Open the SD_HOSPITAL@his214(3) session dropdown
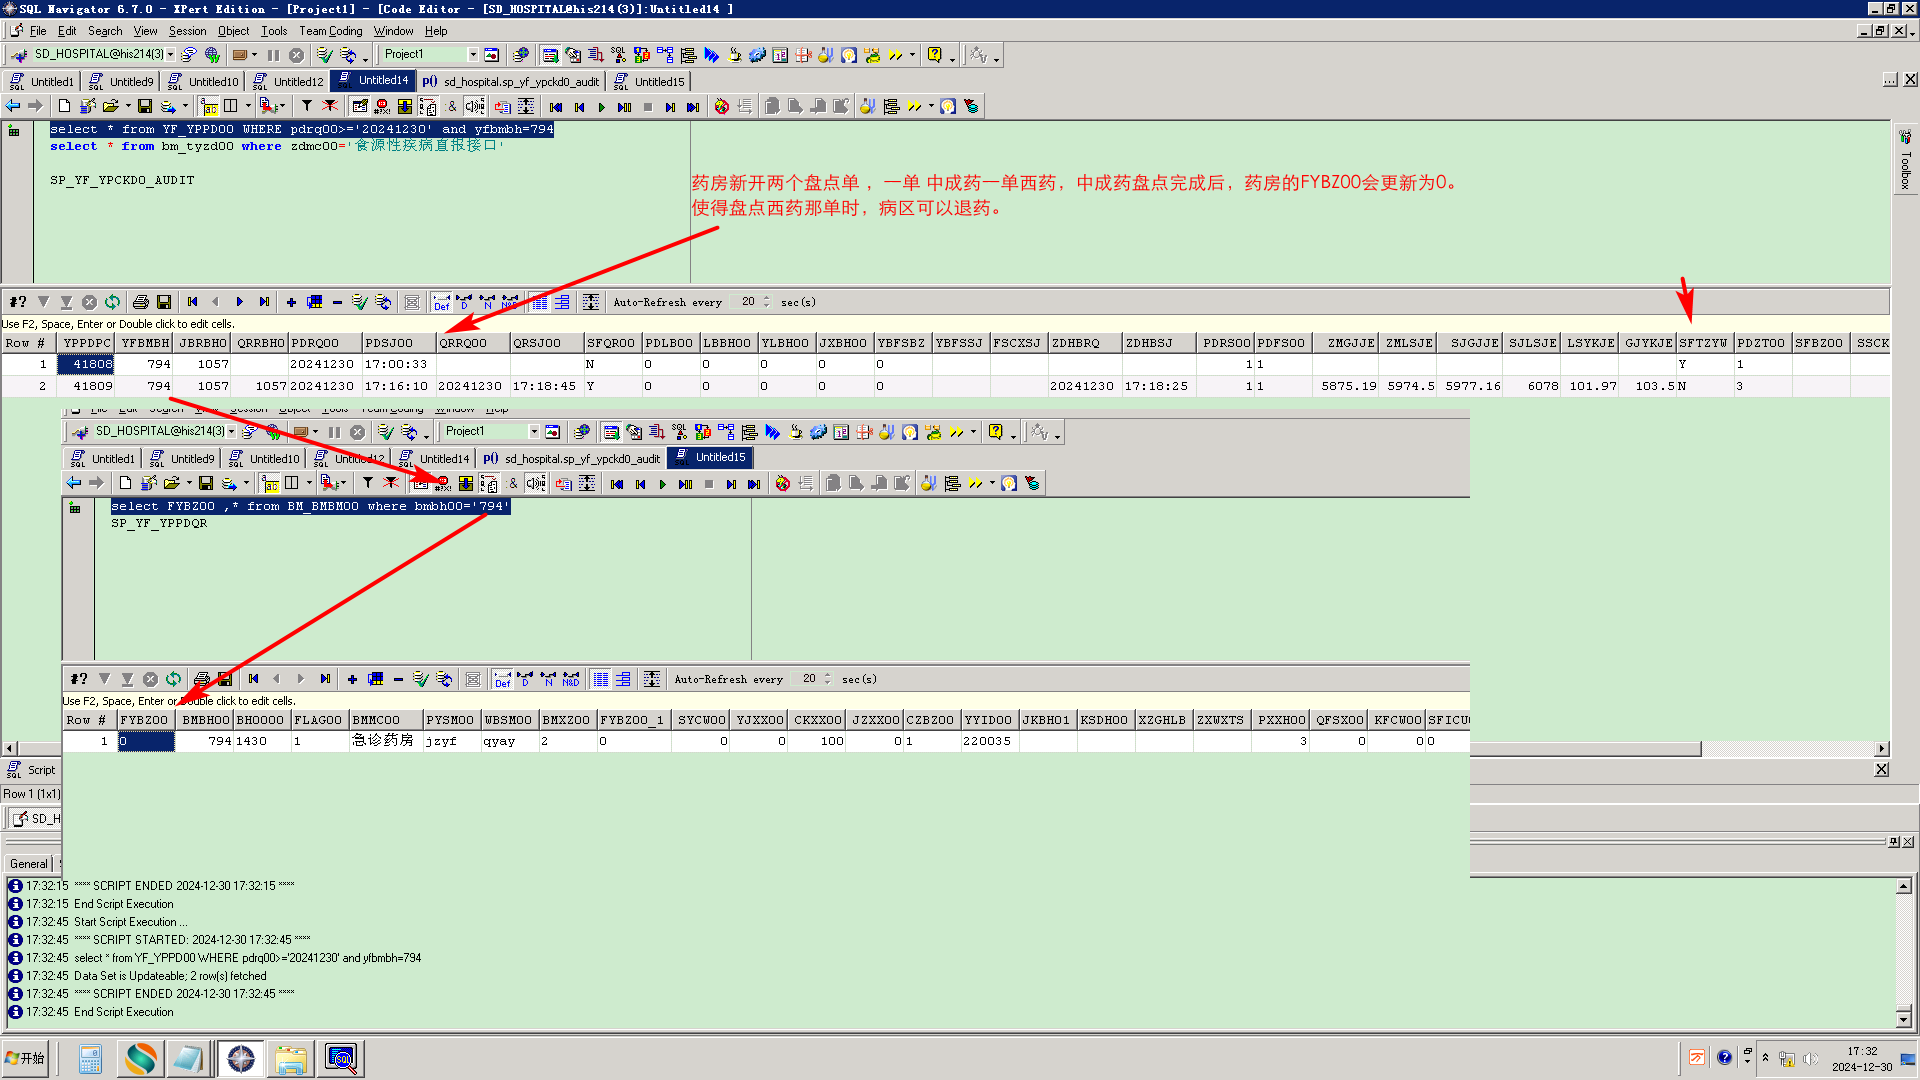 pyautogui.click(x=171, y=55)
